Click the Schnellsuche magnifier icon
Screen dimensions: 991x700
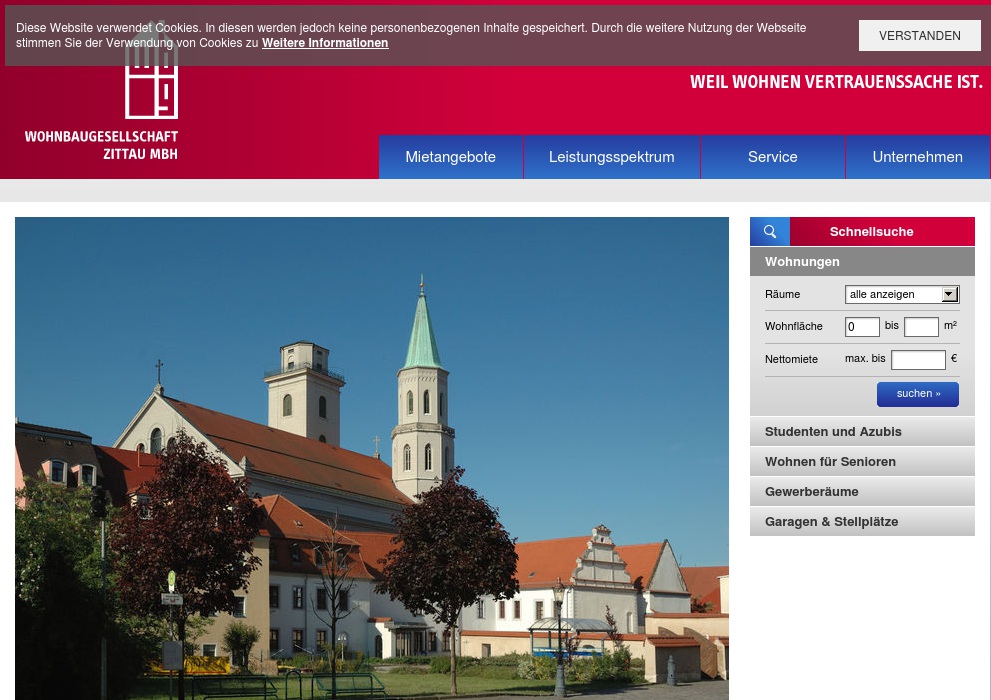click(x=769, y=231)
